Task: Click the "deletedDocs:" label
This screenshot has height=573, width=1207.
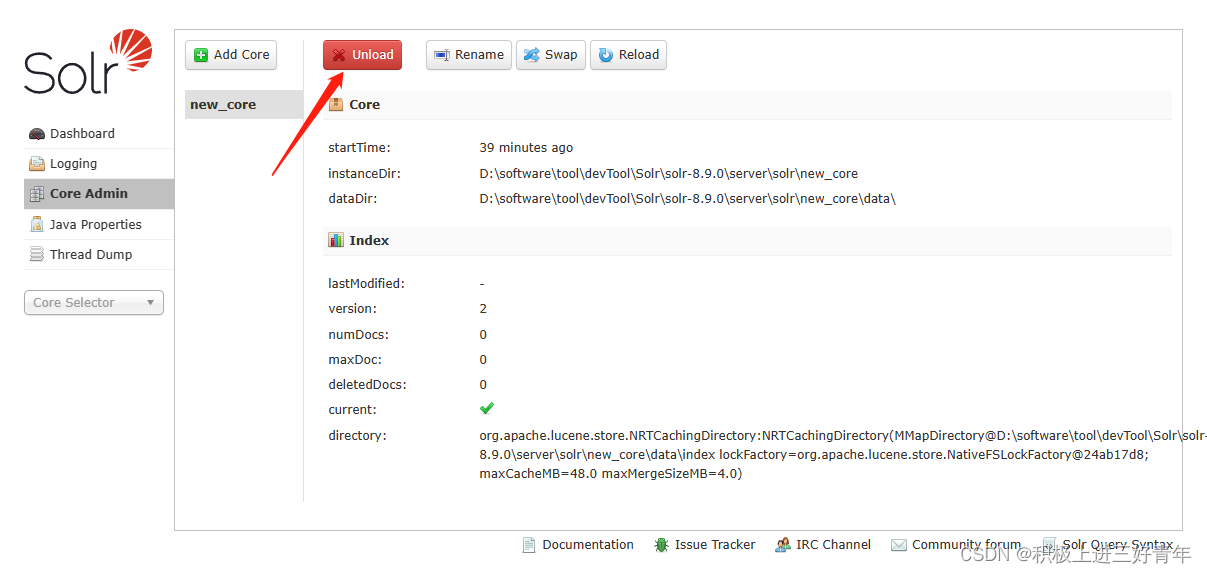Action: point(367,385)
